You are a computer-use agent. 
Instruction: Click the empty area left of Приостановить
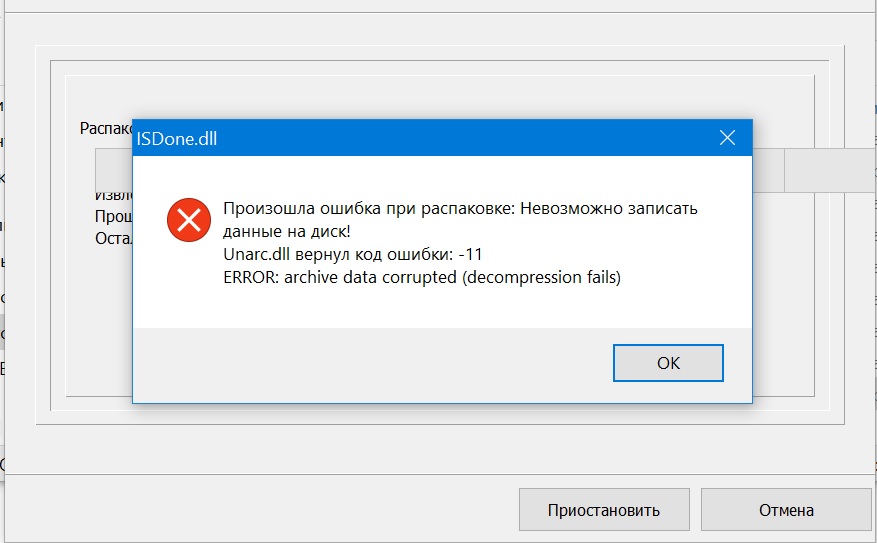(260, 510)
